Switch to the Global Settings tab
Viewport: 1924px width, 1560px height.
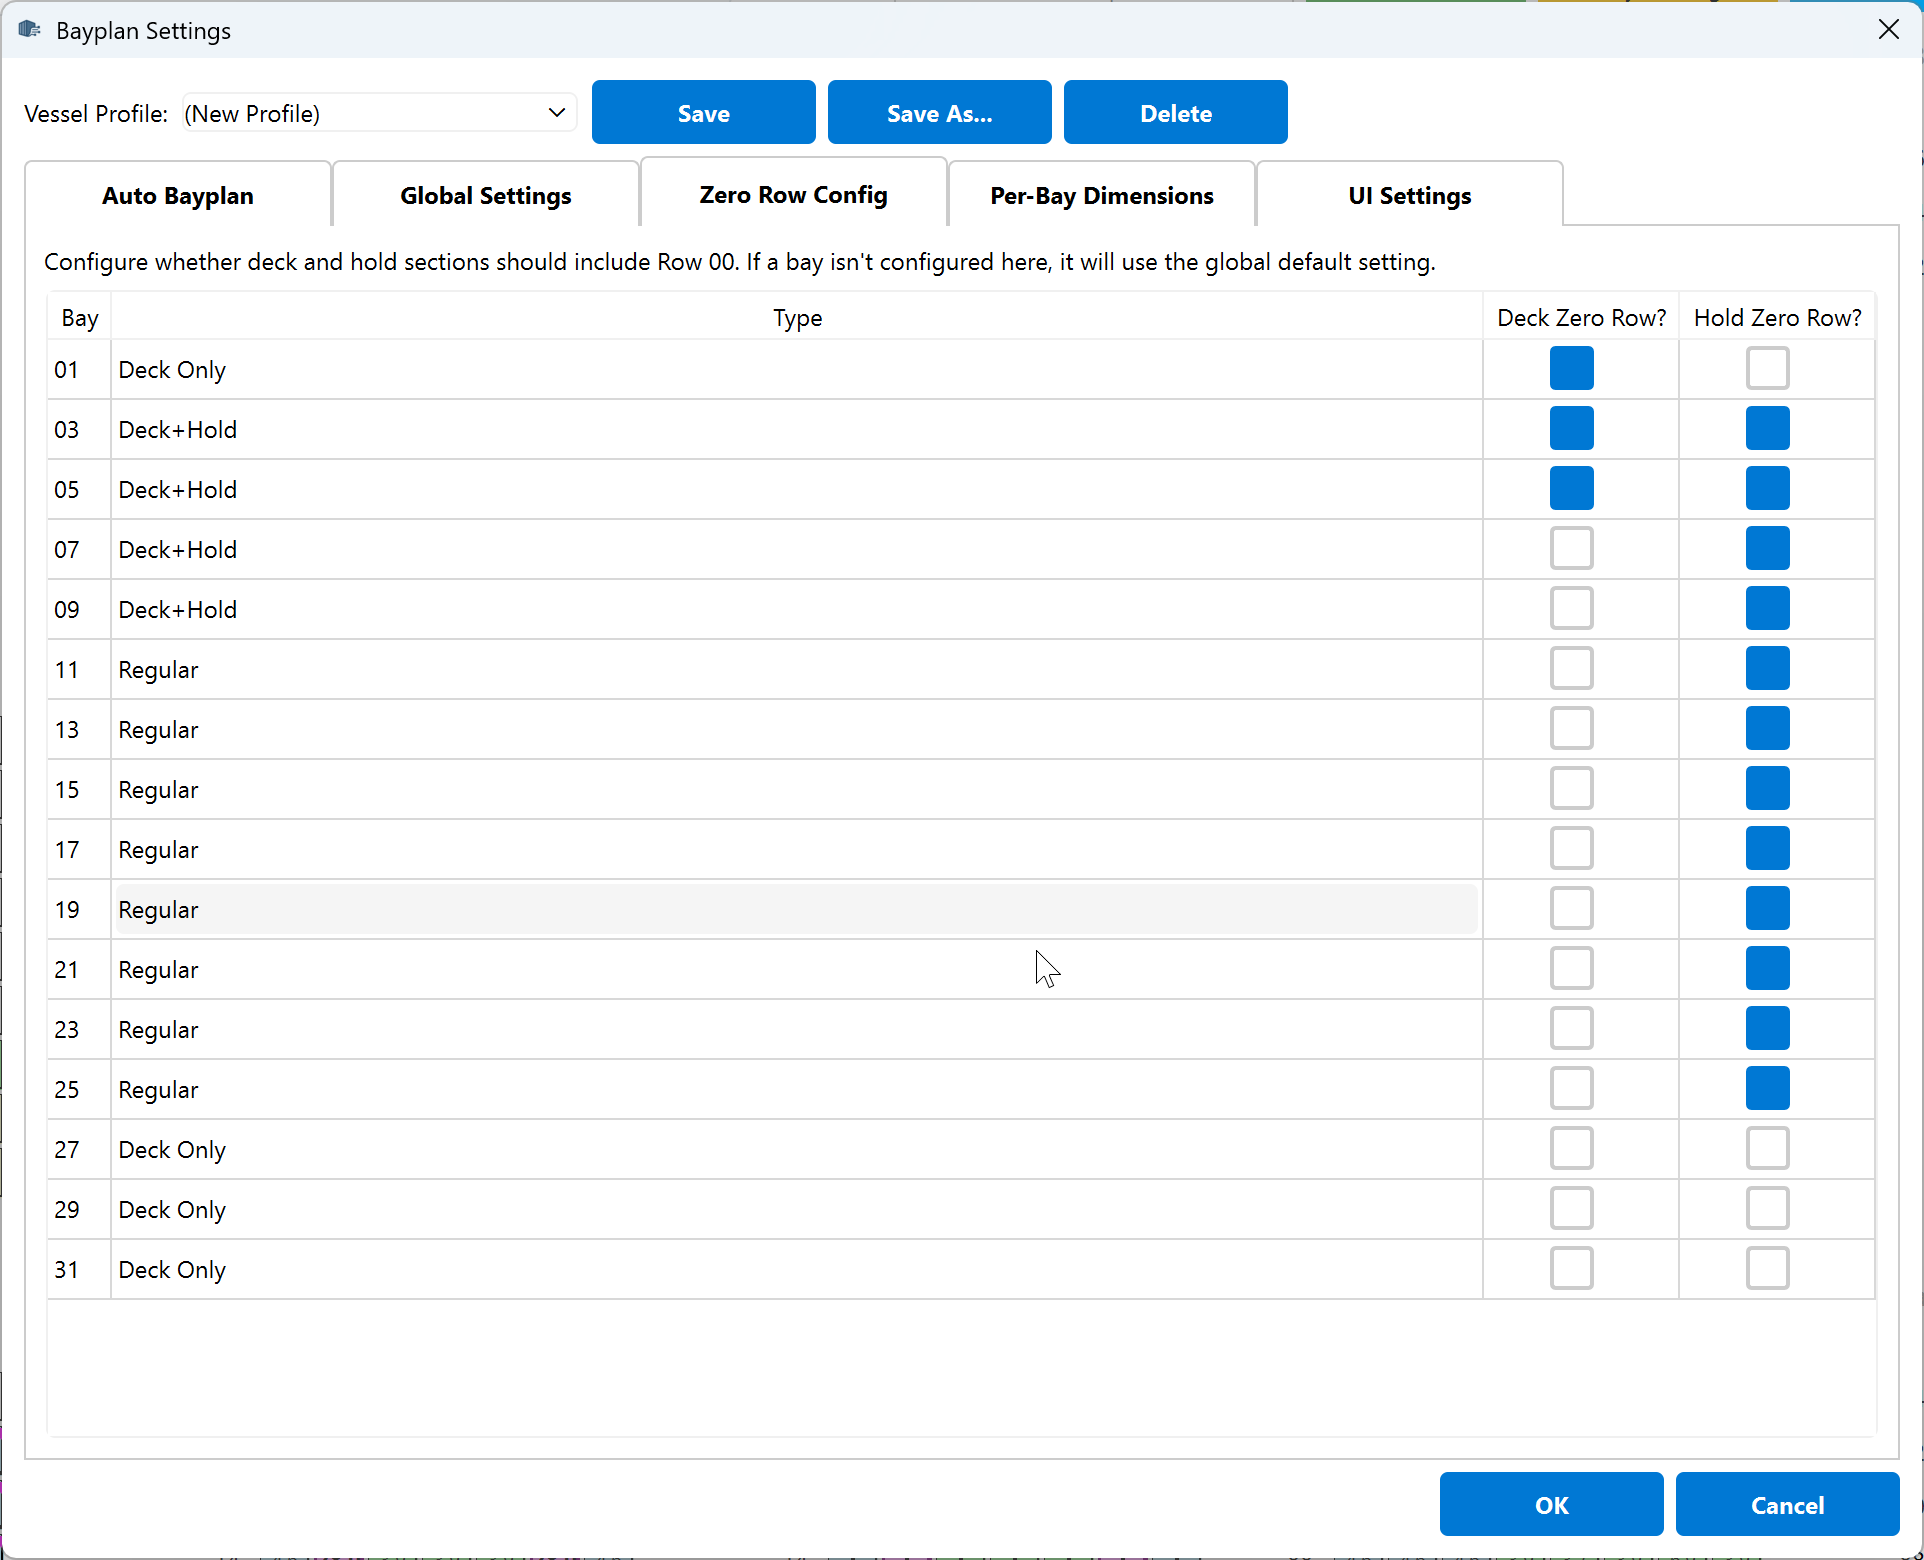pyautogui.click(x=486, y=195)
